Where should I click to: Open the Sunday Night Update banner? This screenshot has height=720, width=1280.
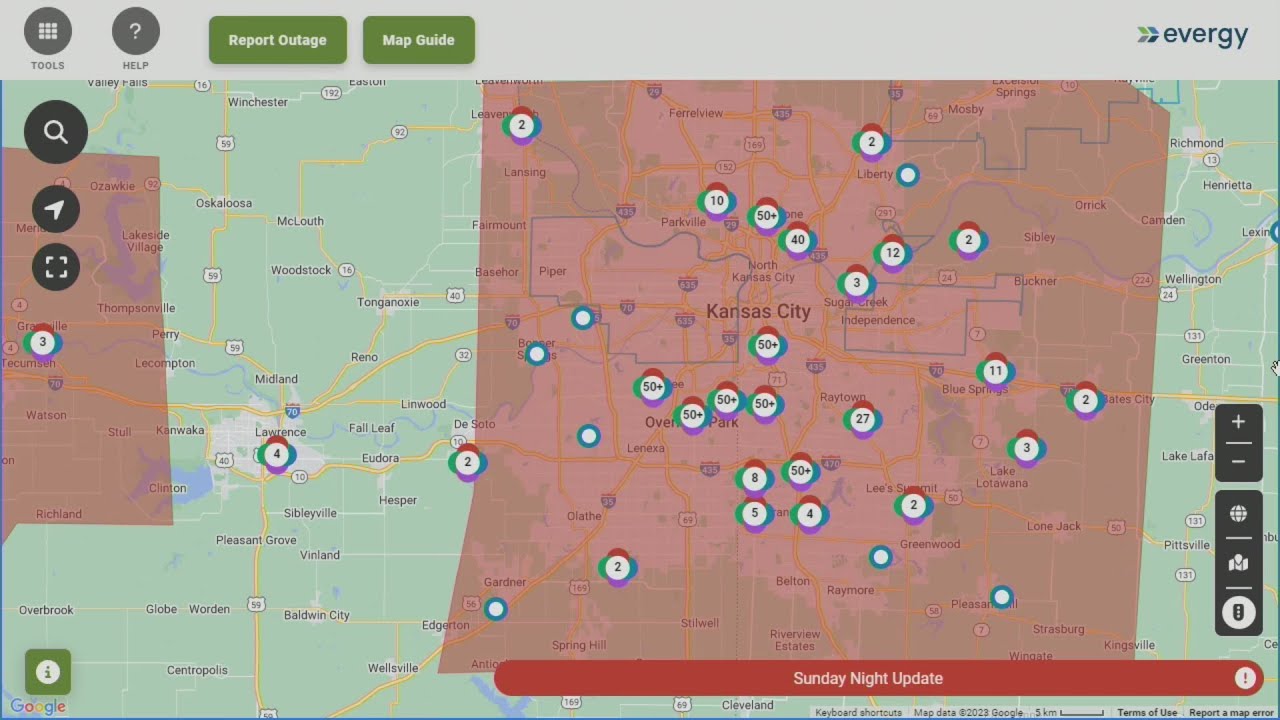(879, 678)
